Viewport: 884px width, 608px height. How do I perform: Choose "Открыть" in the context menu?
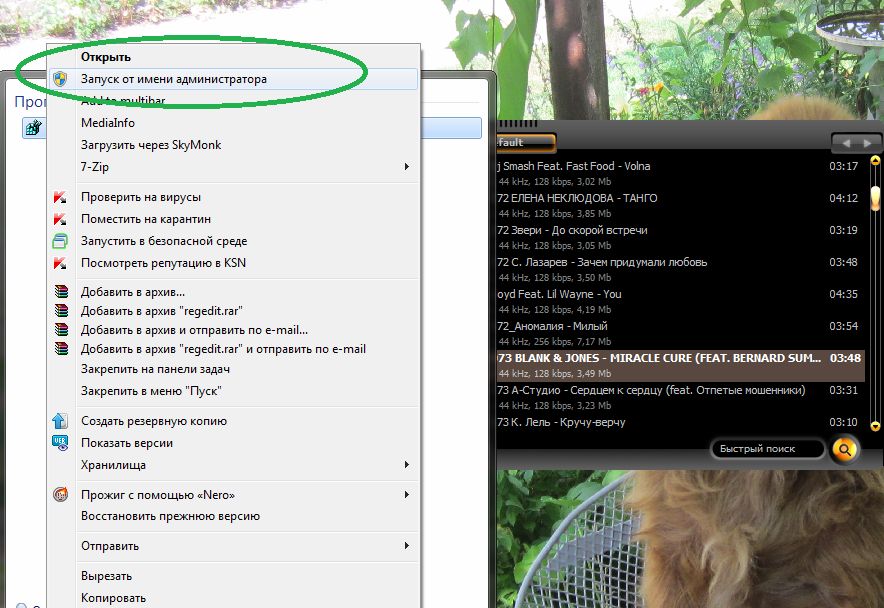point(106,57)
